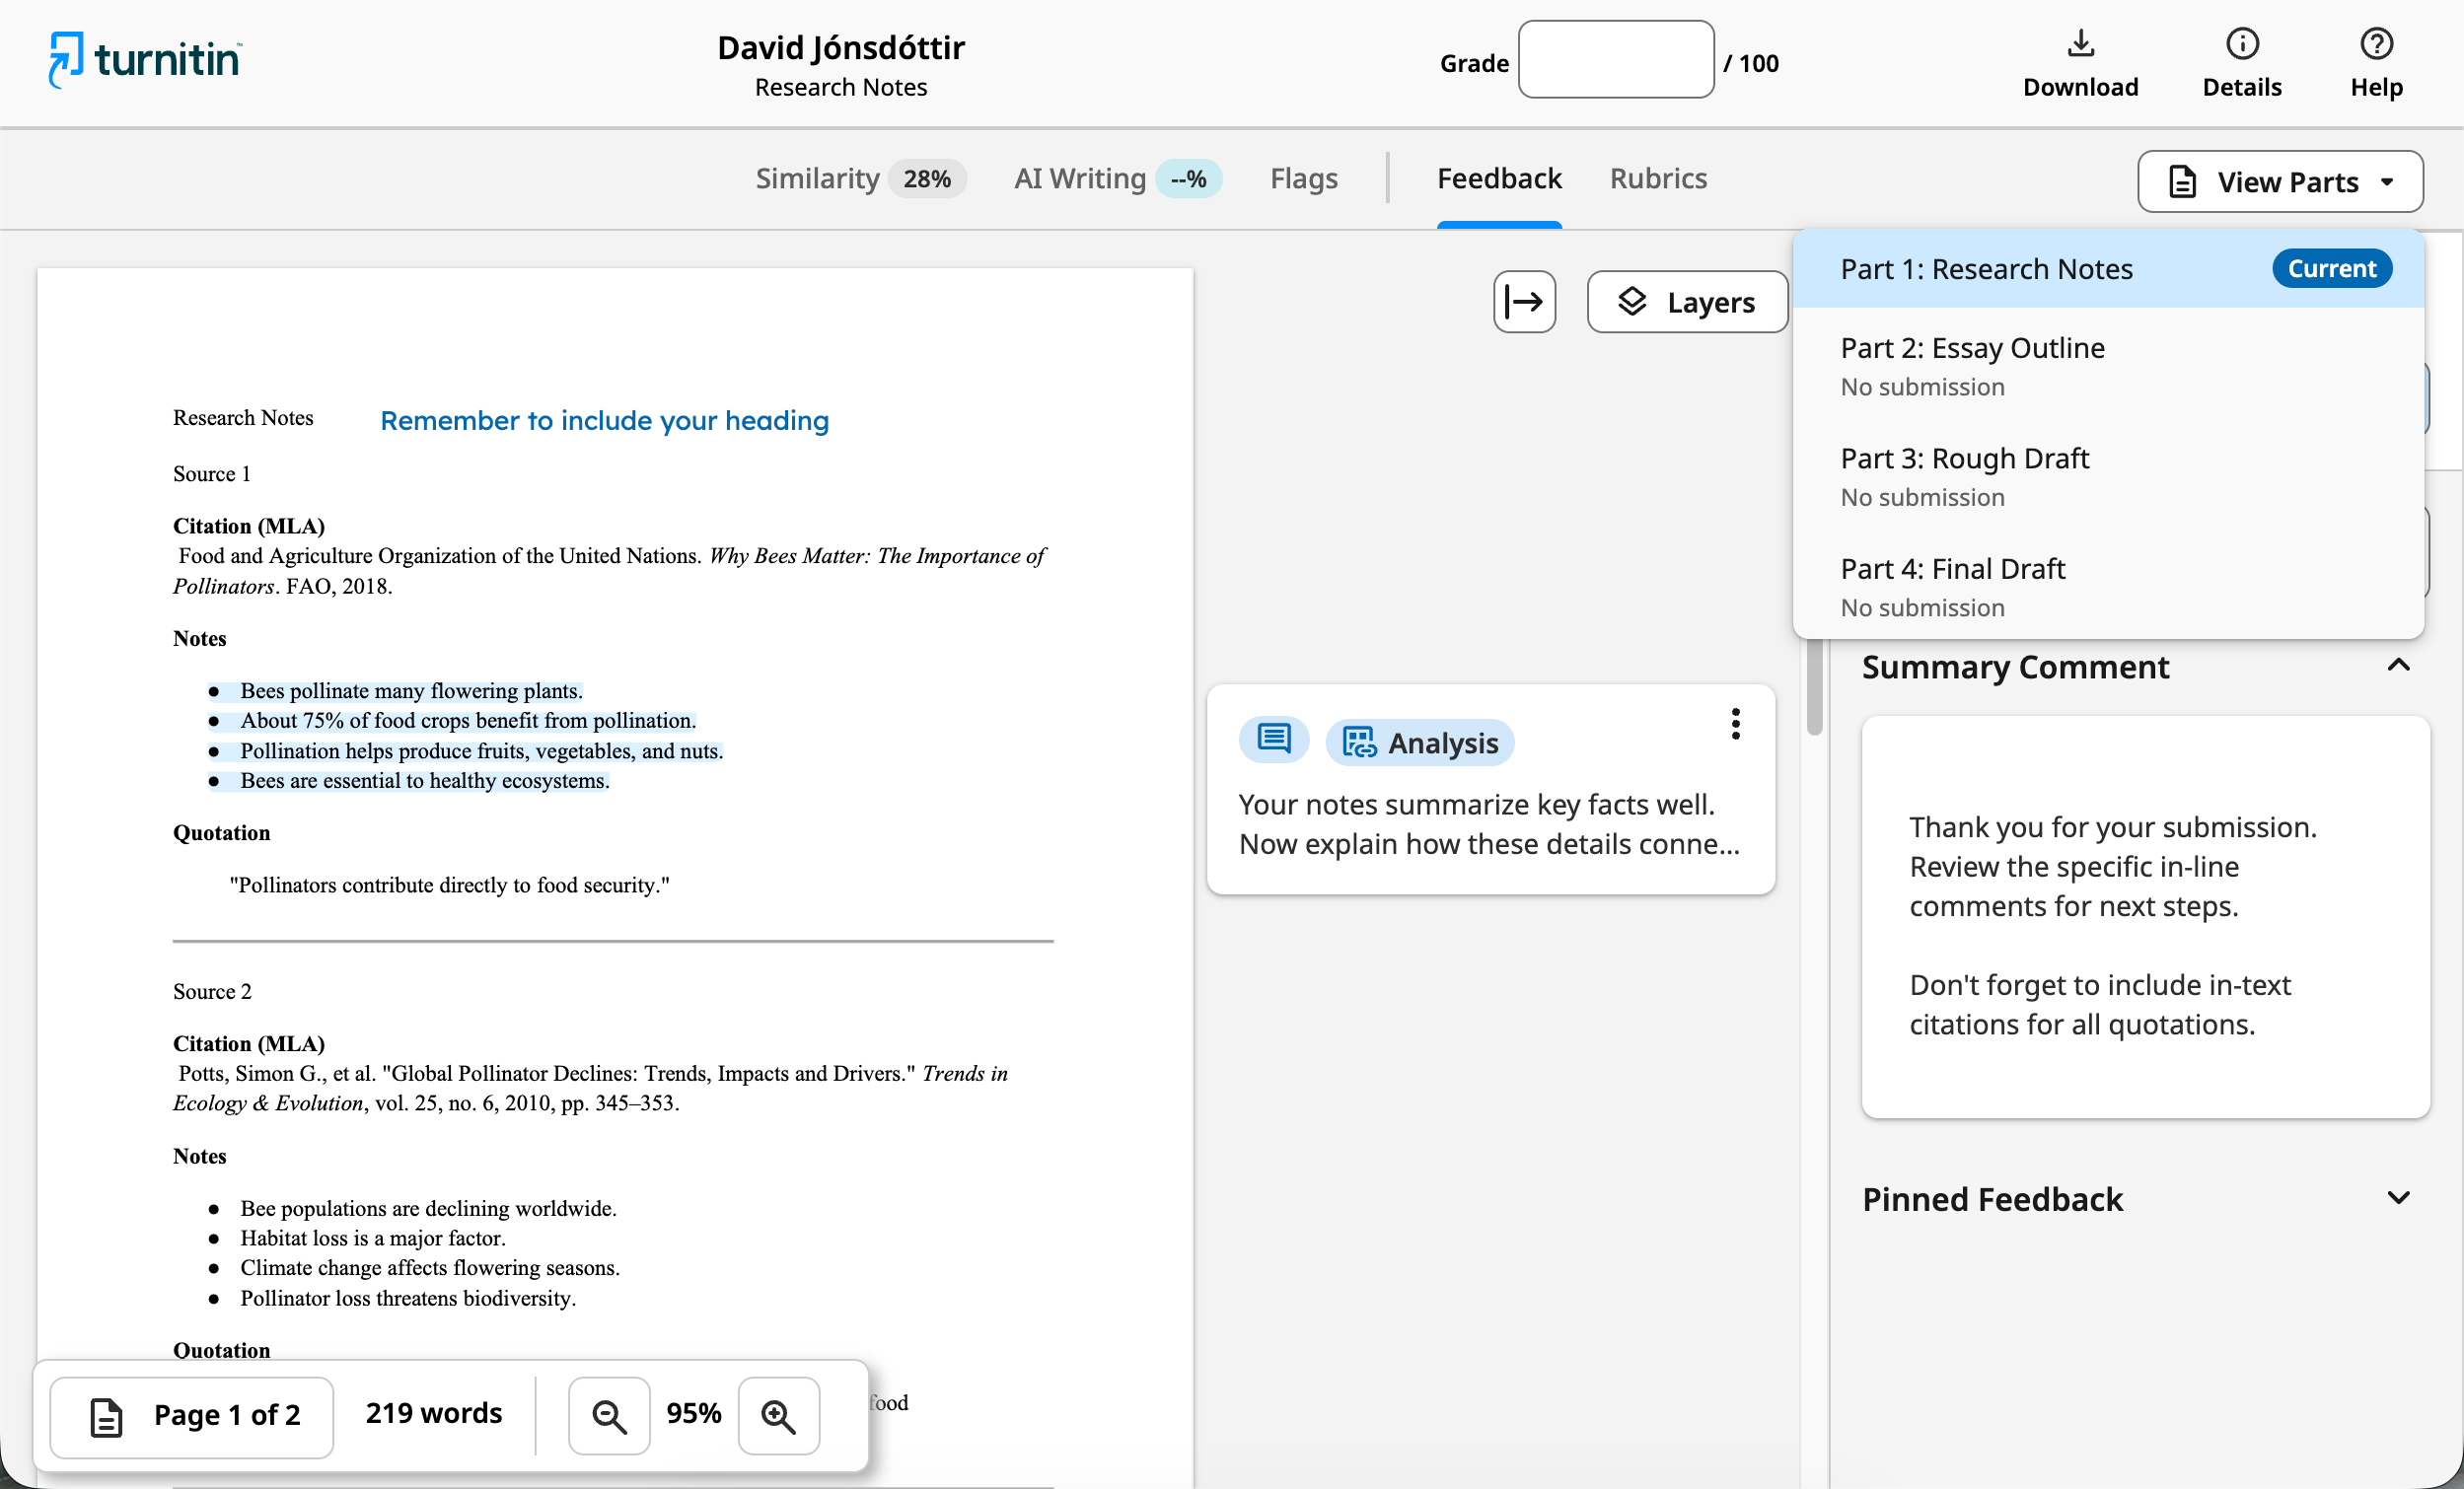Click the Analysis tag on the comment card

click(x=1419, y=743)
